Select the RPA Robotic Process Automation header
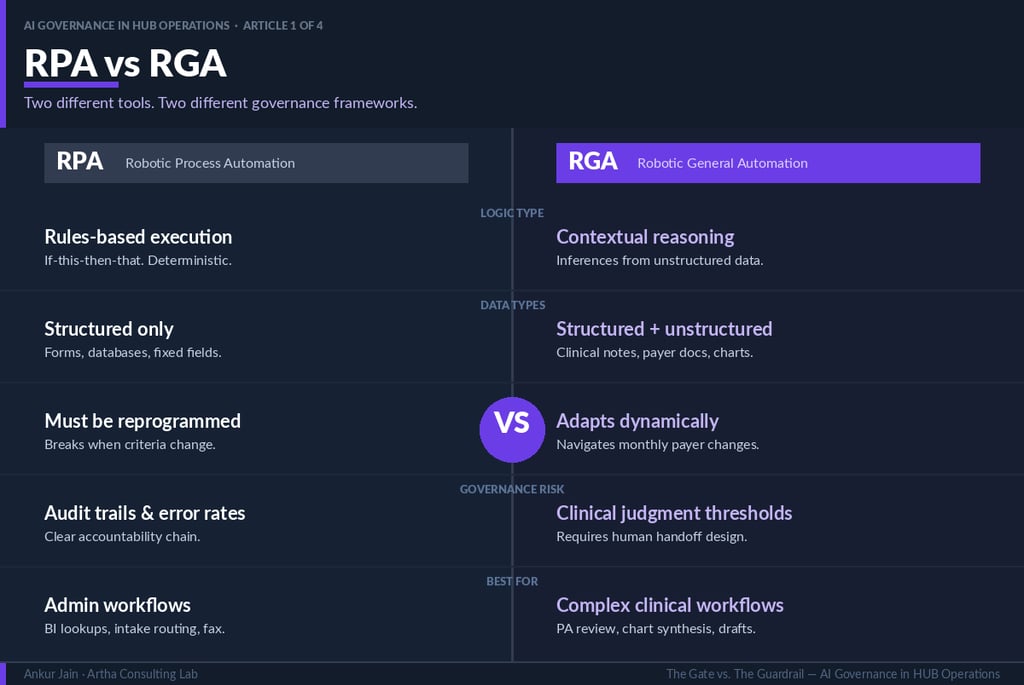Screen dimensions: 1024x685 [x=256, y=163]
